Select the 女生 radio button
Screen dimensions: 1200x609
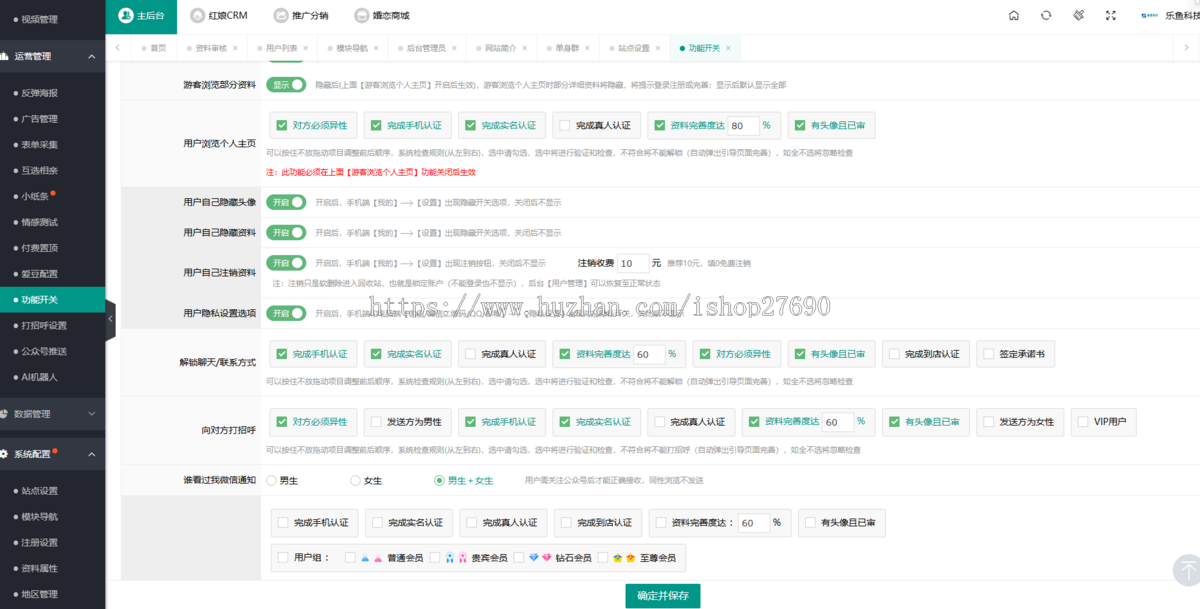(x=355, y=481)
